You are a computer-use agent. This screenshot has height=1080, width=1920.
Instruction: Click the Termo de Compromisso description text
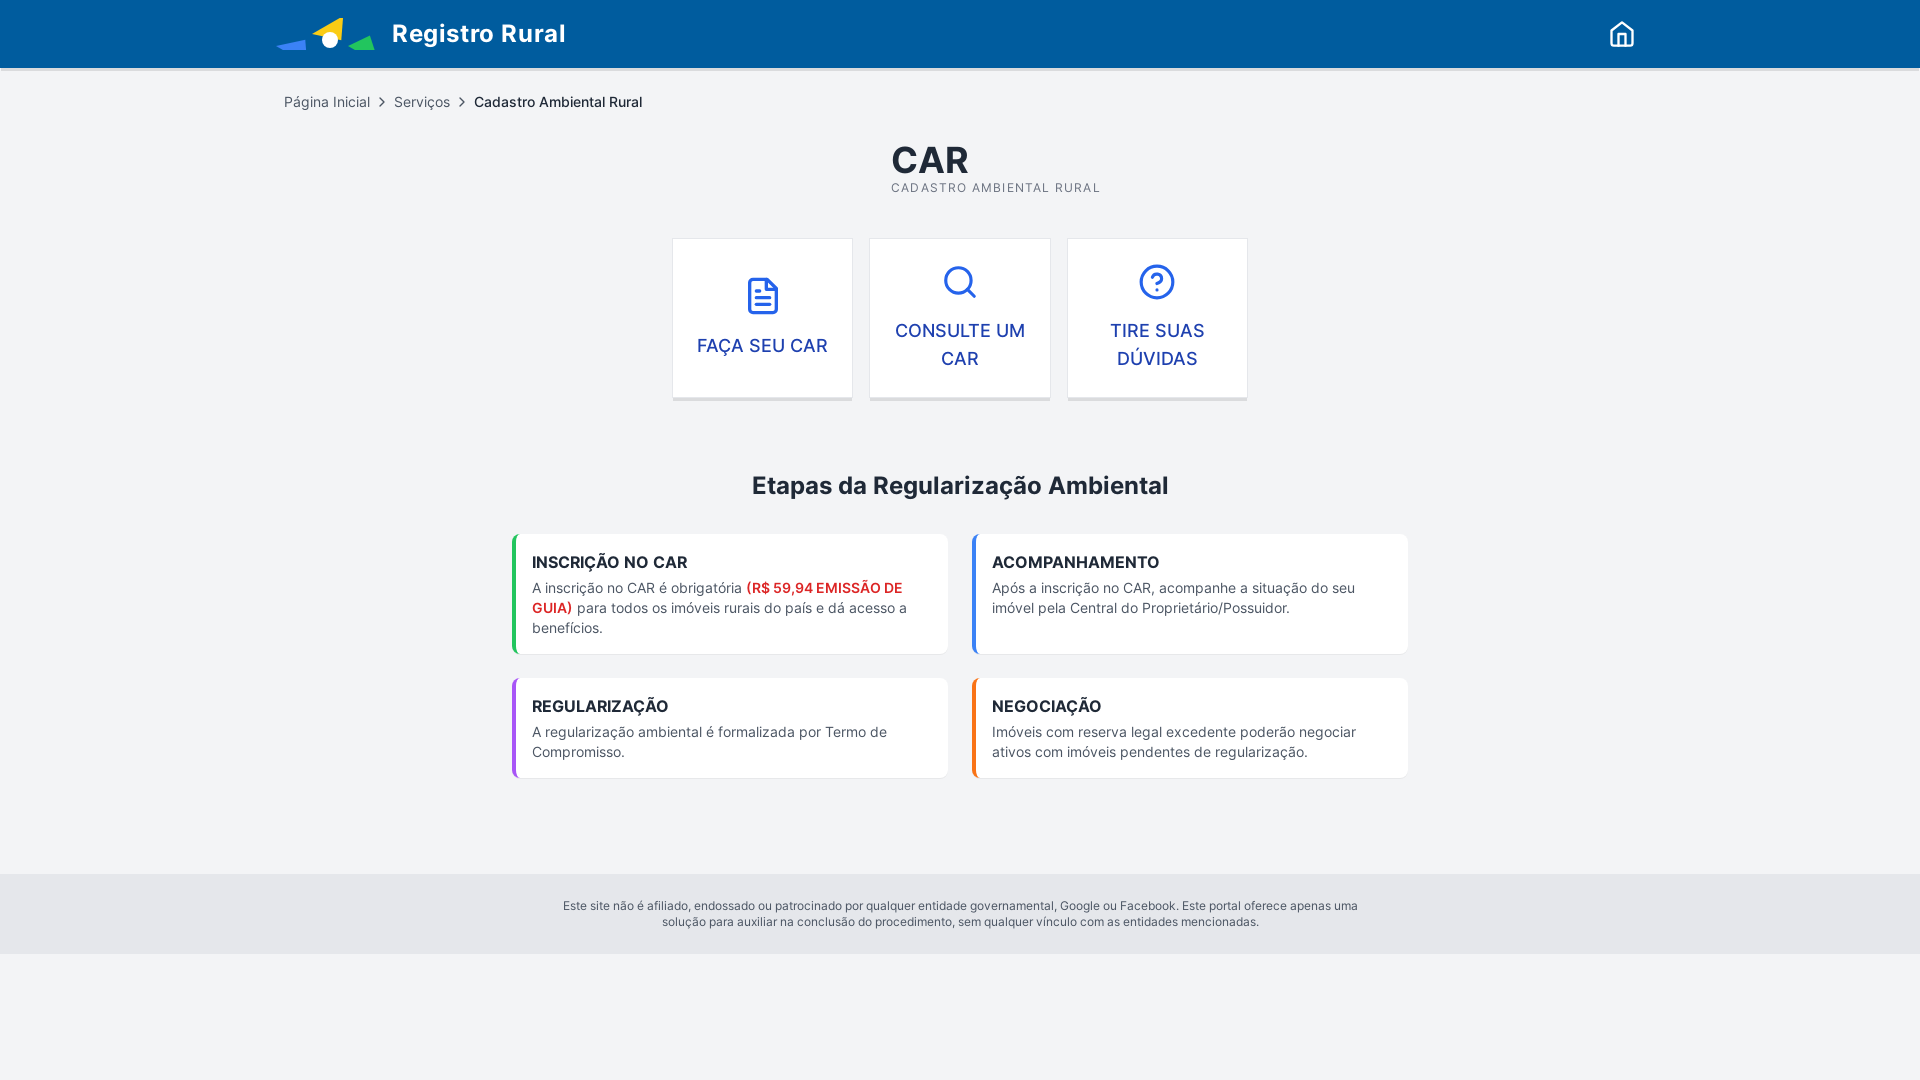pyautogui.click(x=709, y=742)
